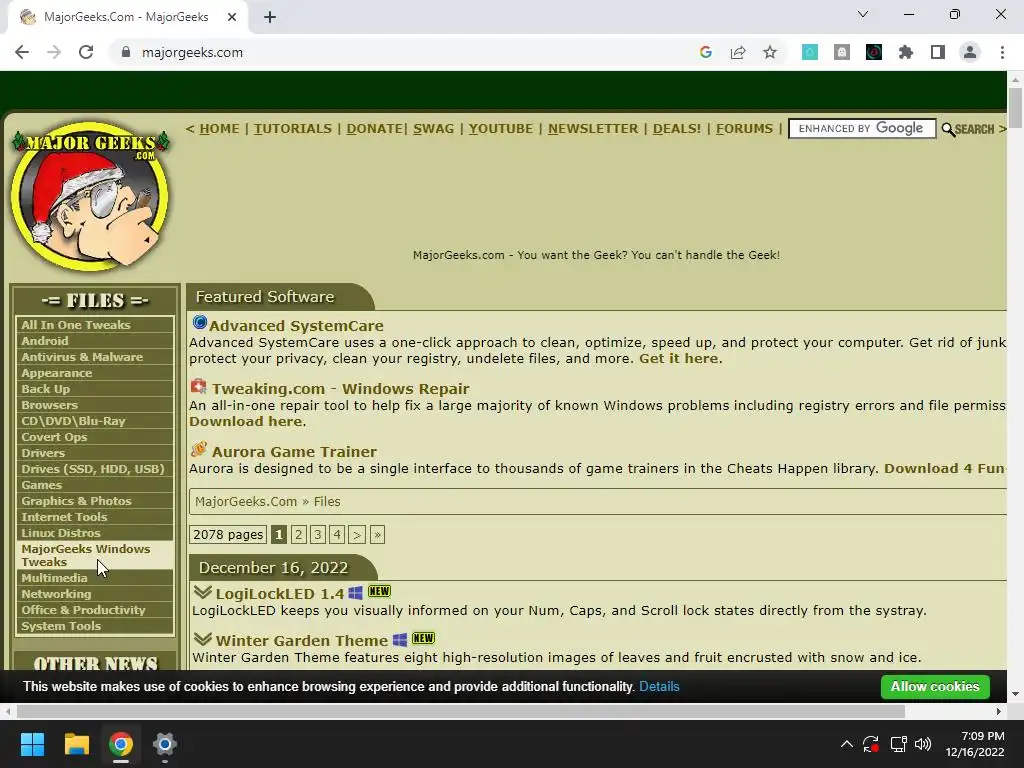This screenshot has height=768, width=1024.
Task: Bookmark this page with the star icon
Action: (770, 52)
